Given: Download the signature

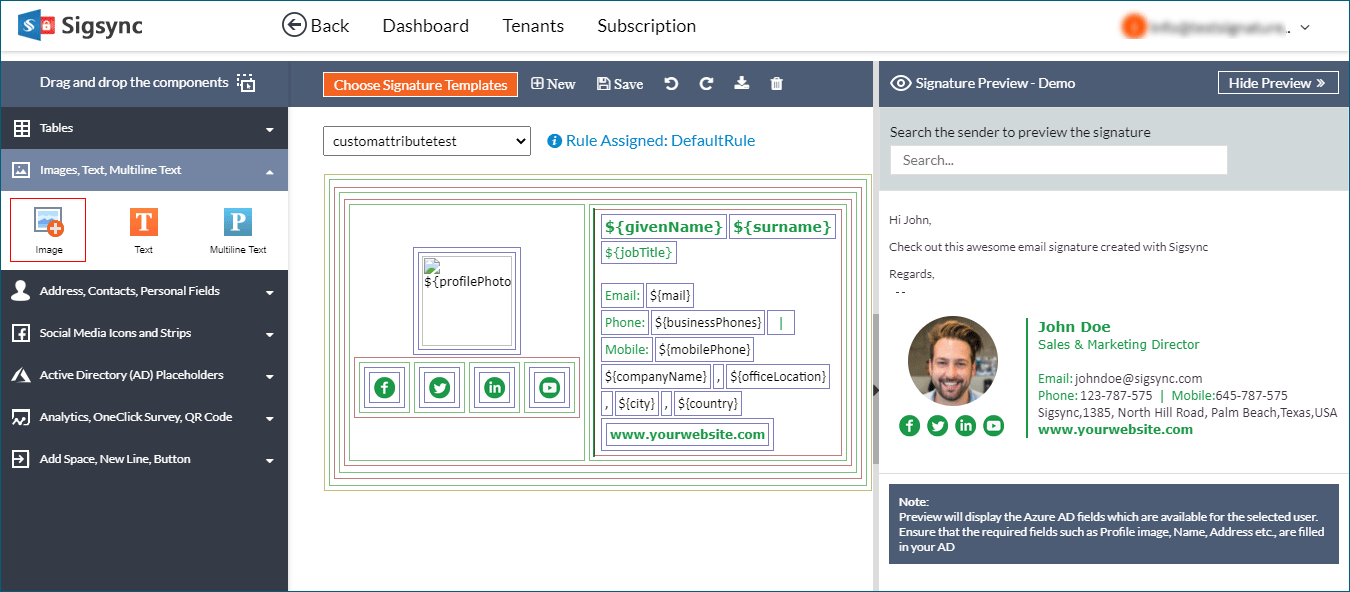Looking at the screenshot, I should (x=741, y=84).
